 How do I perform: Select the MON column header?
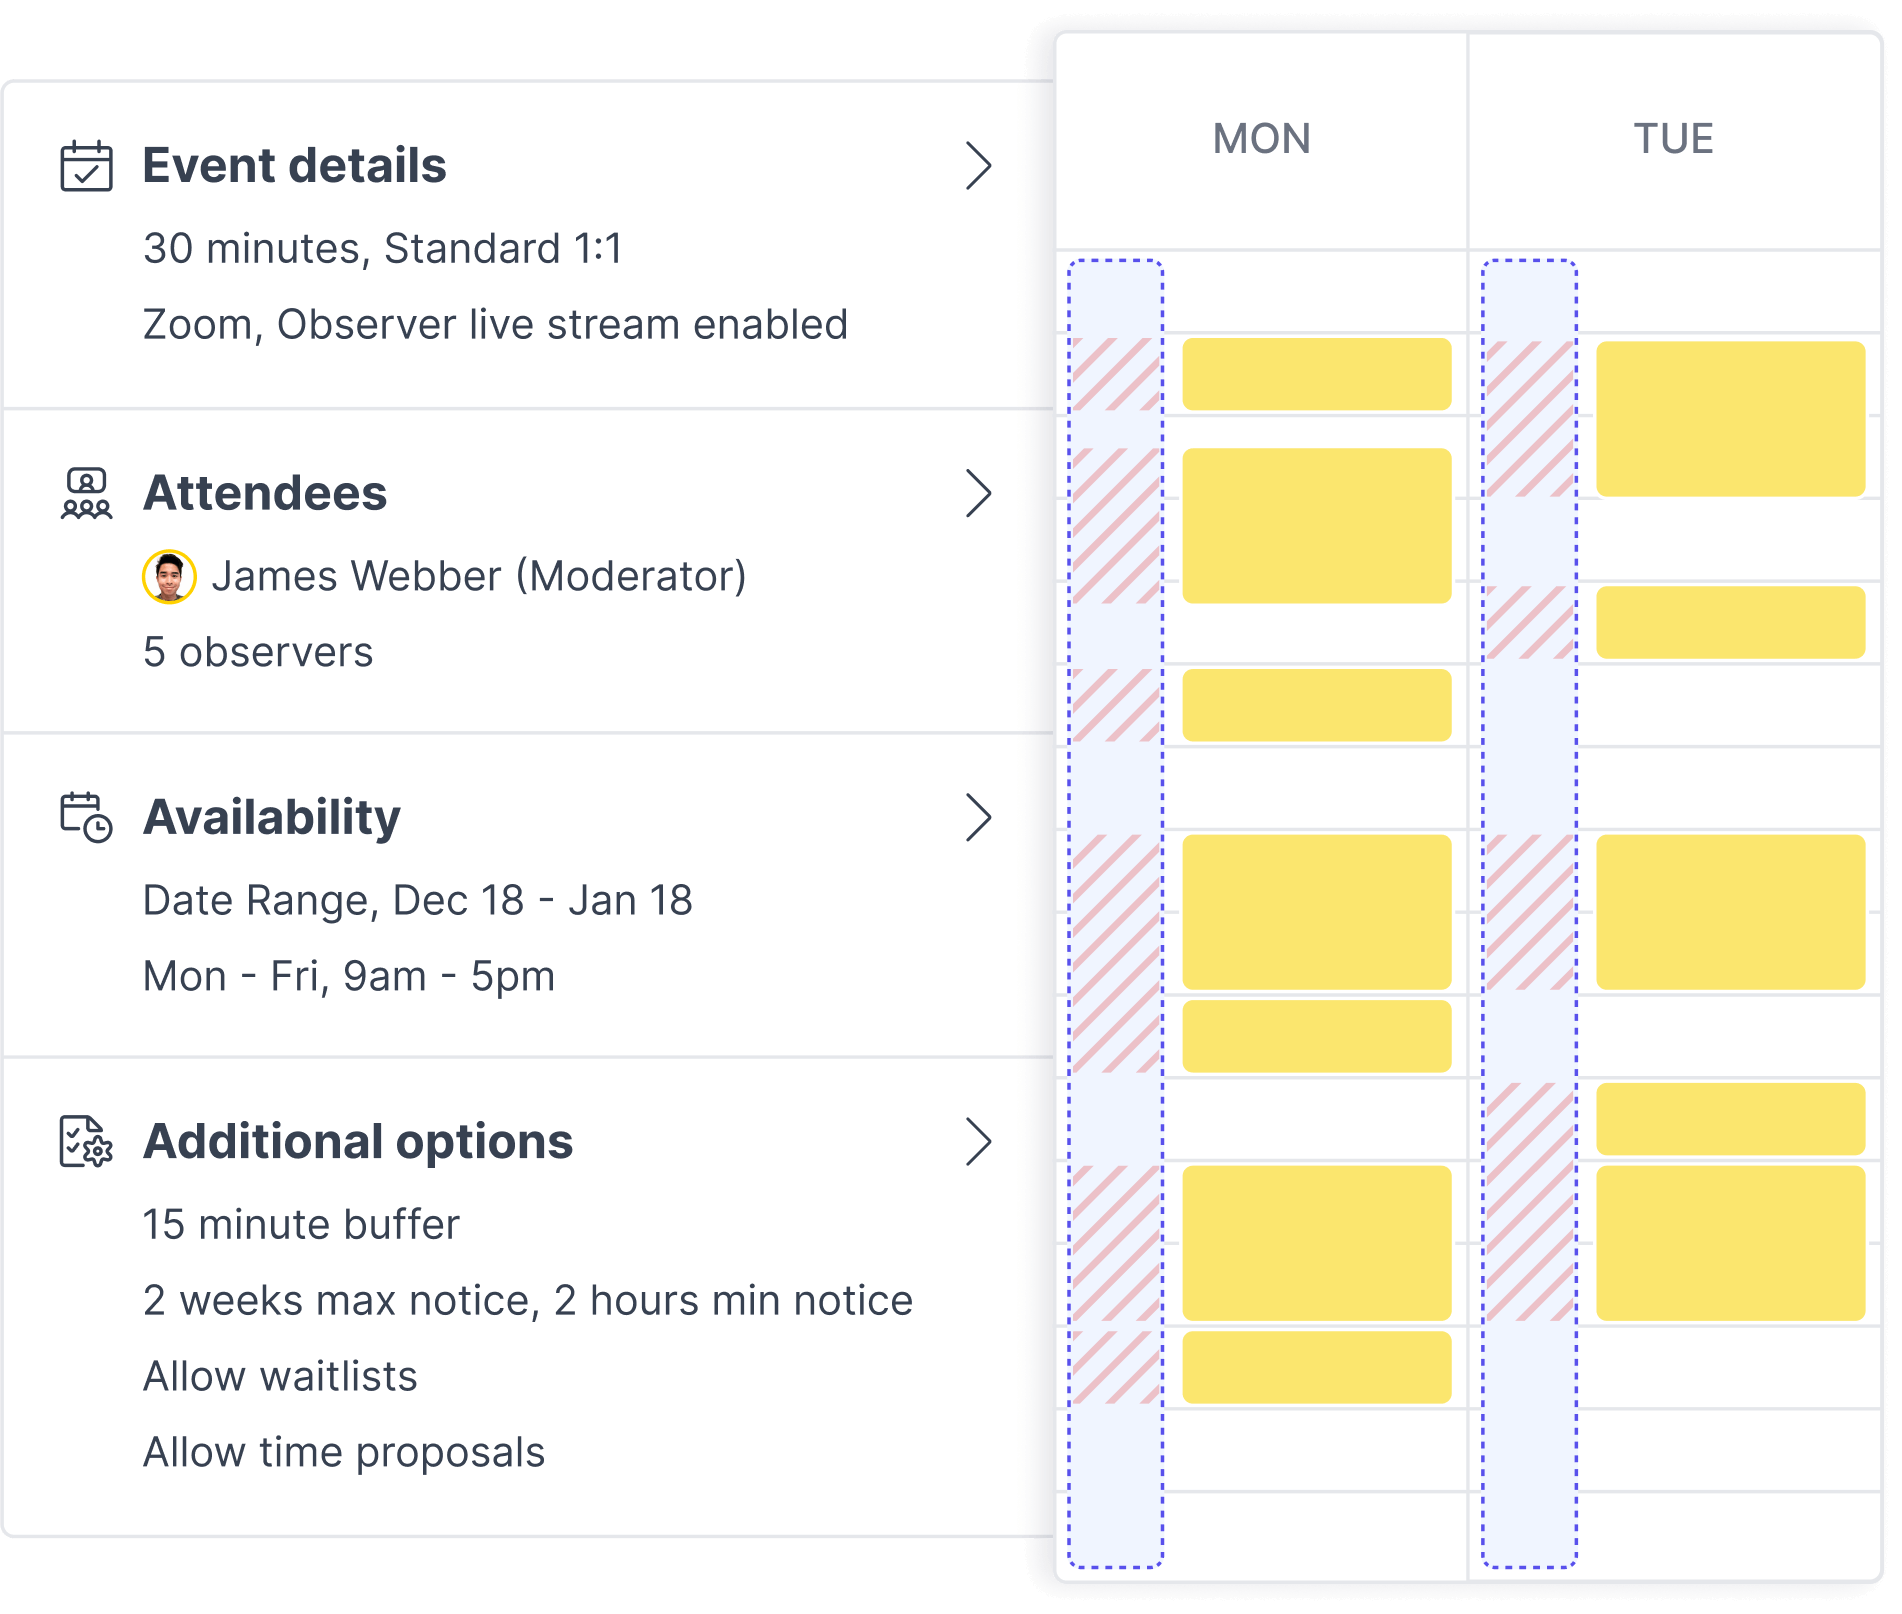tap(1261, 140)
